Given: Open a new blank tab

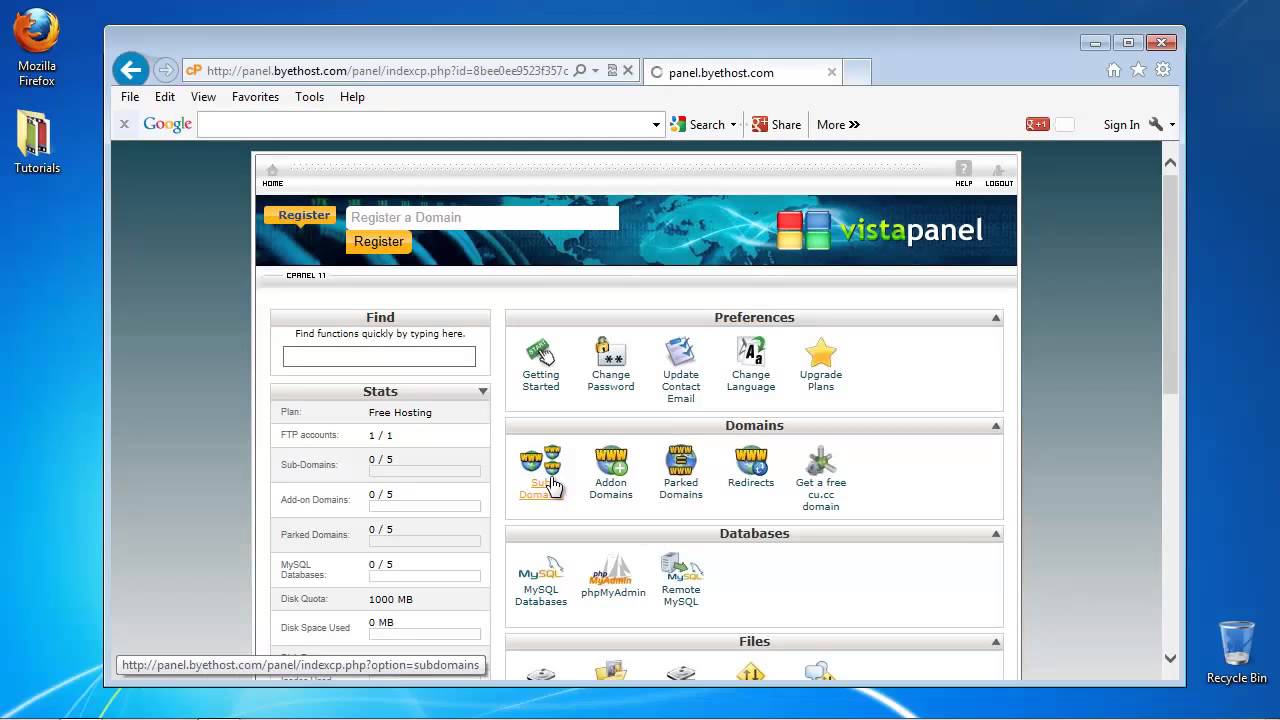Looking at the screenshot, I should coord(857,72).
